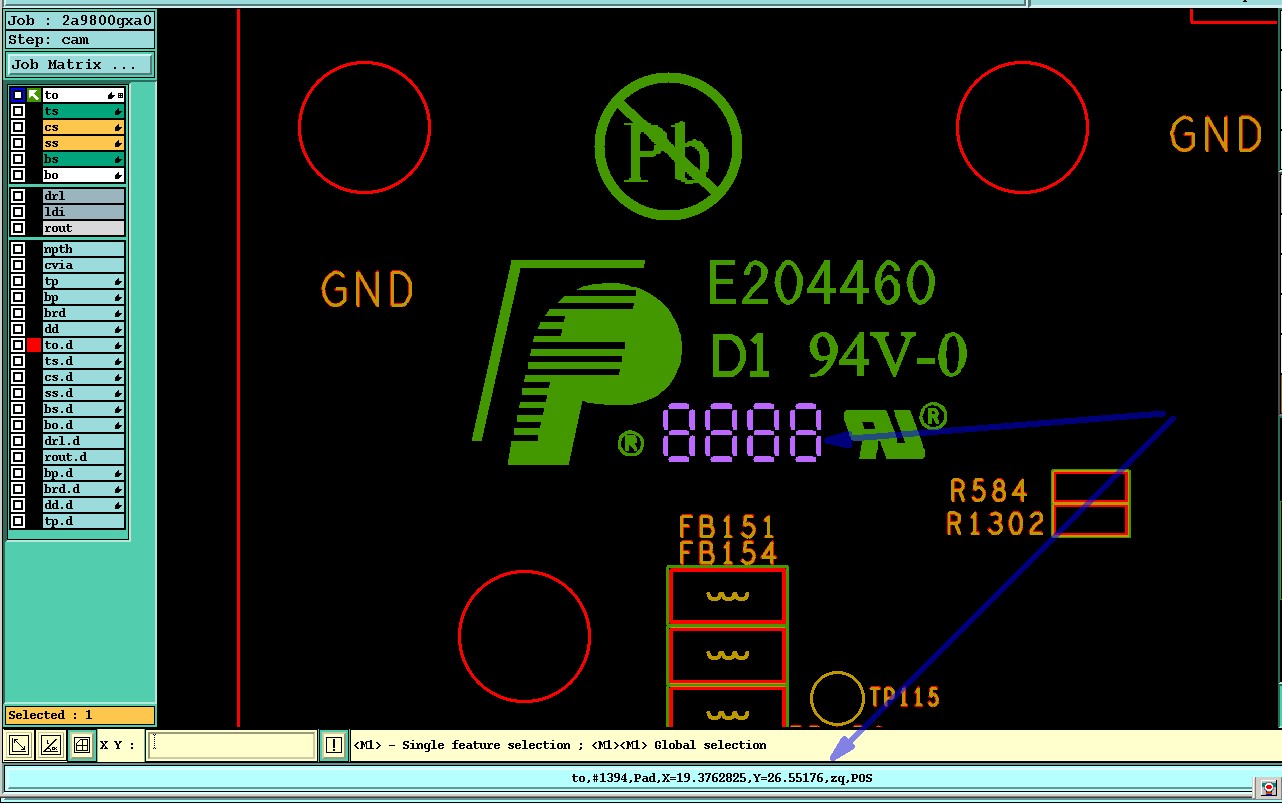Screen dimensions: 1282x804
Task: Select the 'bo.d' layer name
Action: [83, 425]
